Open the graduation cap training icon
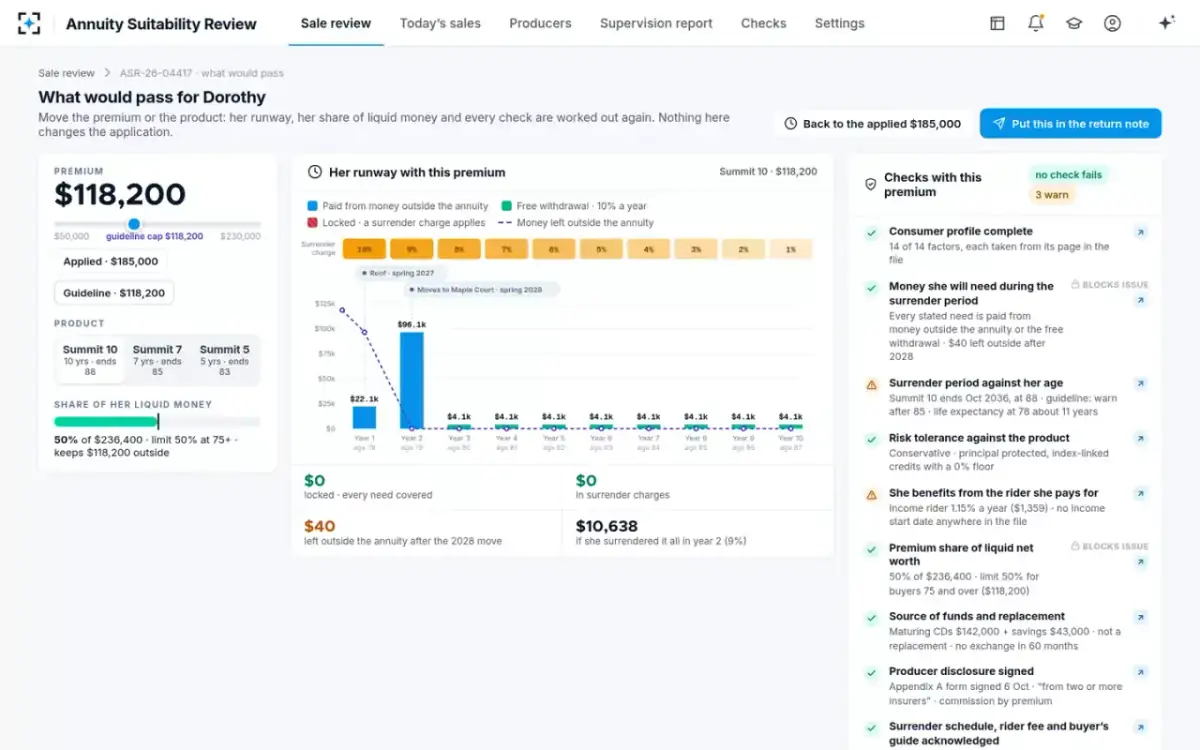1200x750 pixels. [x=1074, y=23]
